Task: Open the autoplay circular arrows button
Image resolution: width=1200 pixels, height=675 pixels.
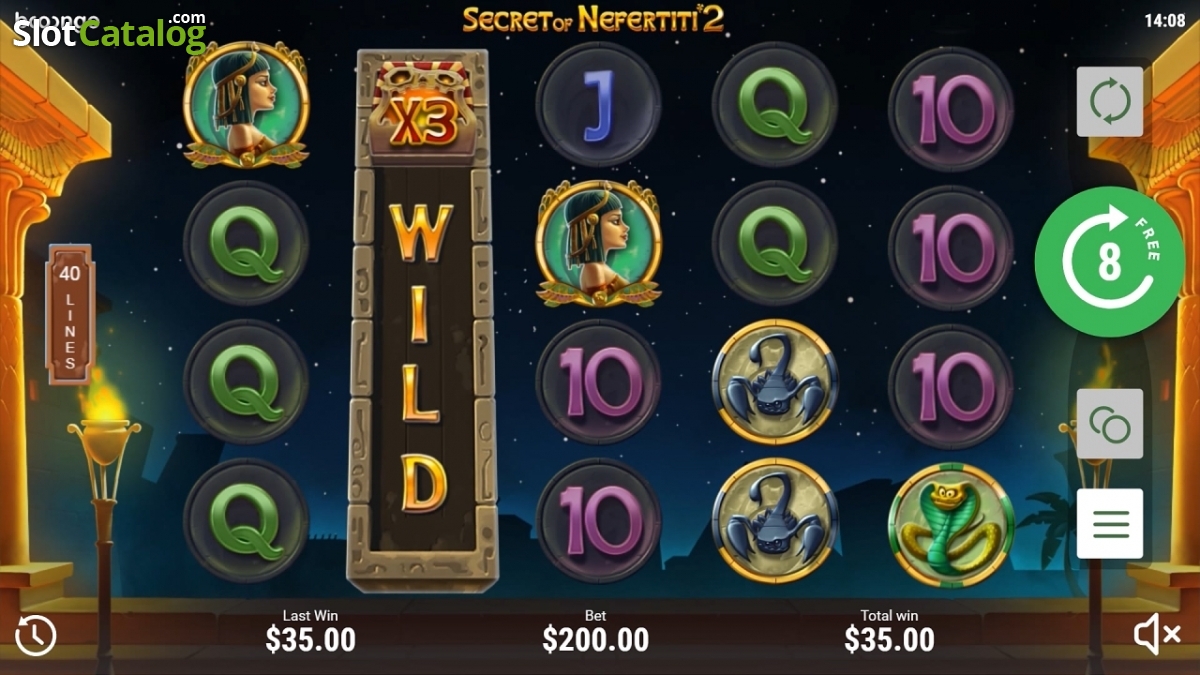Action: coord(1110,101)
